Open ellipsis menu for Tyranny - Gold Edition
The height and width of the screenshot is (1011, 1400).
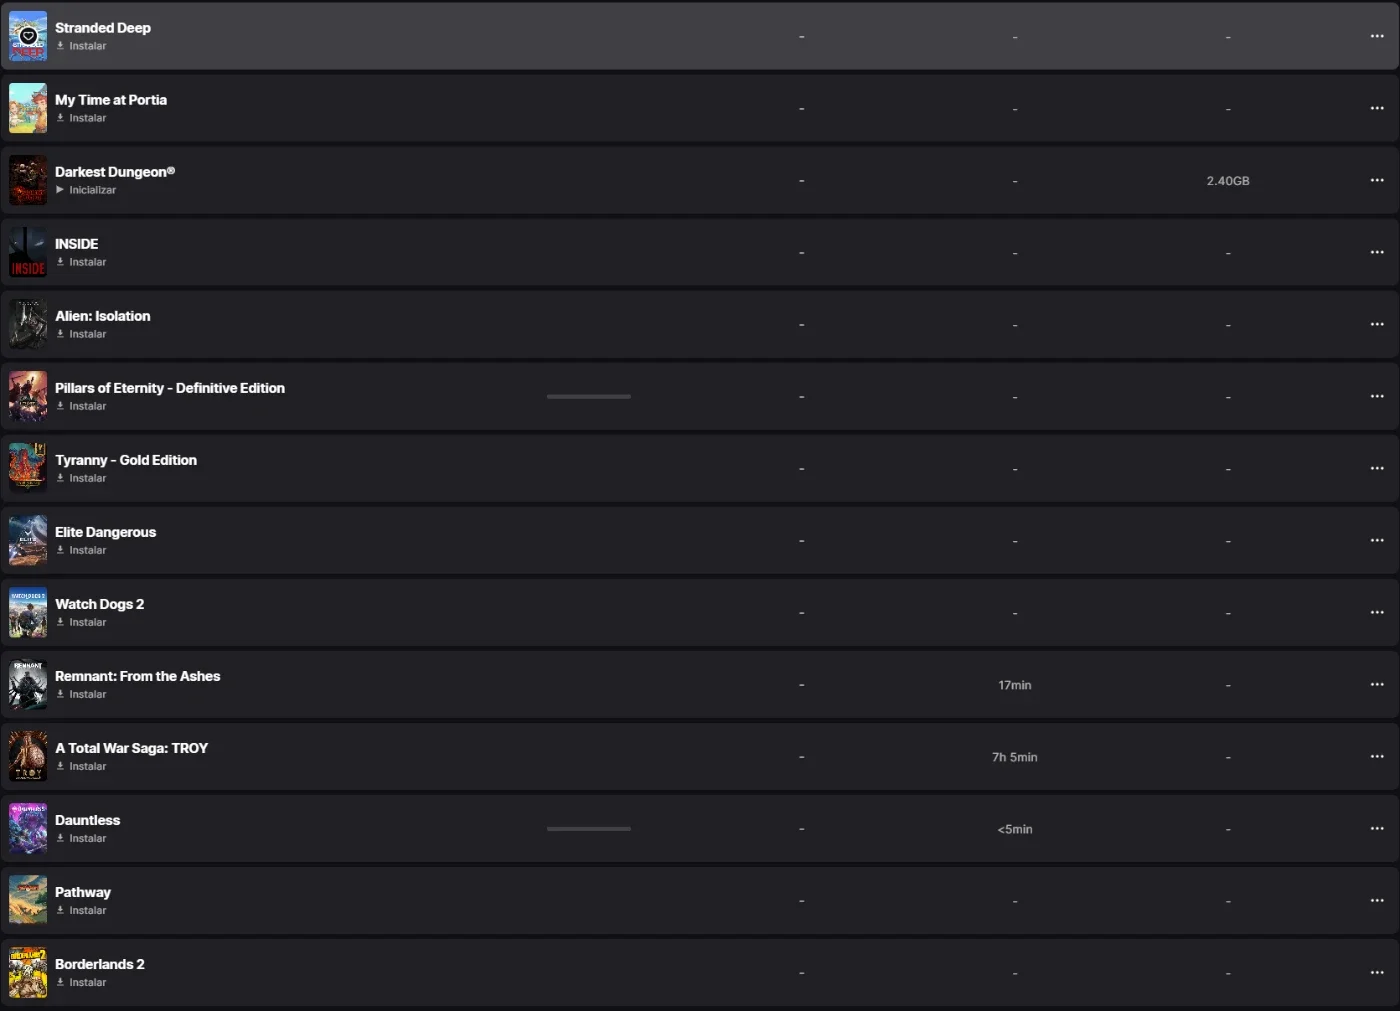[1377, 468]
